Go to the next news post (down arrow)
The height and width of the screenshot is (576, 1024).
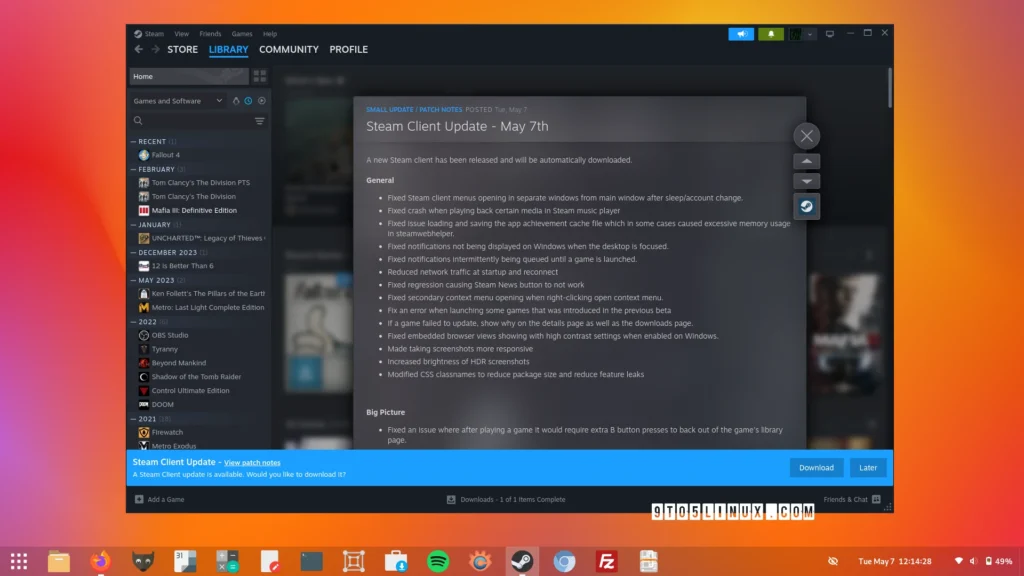pos(807,181)
